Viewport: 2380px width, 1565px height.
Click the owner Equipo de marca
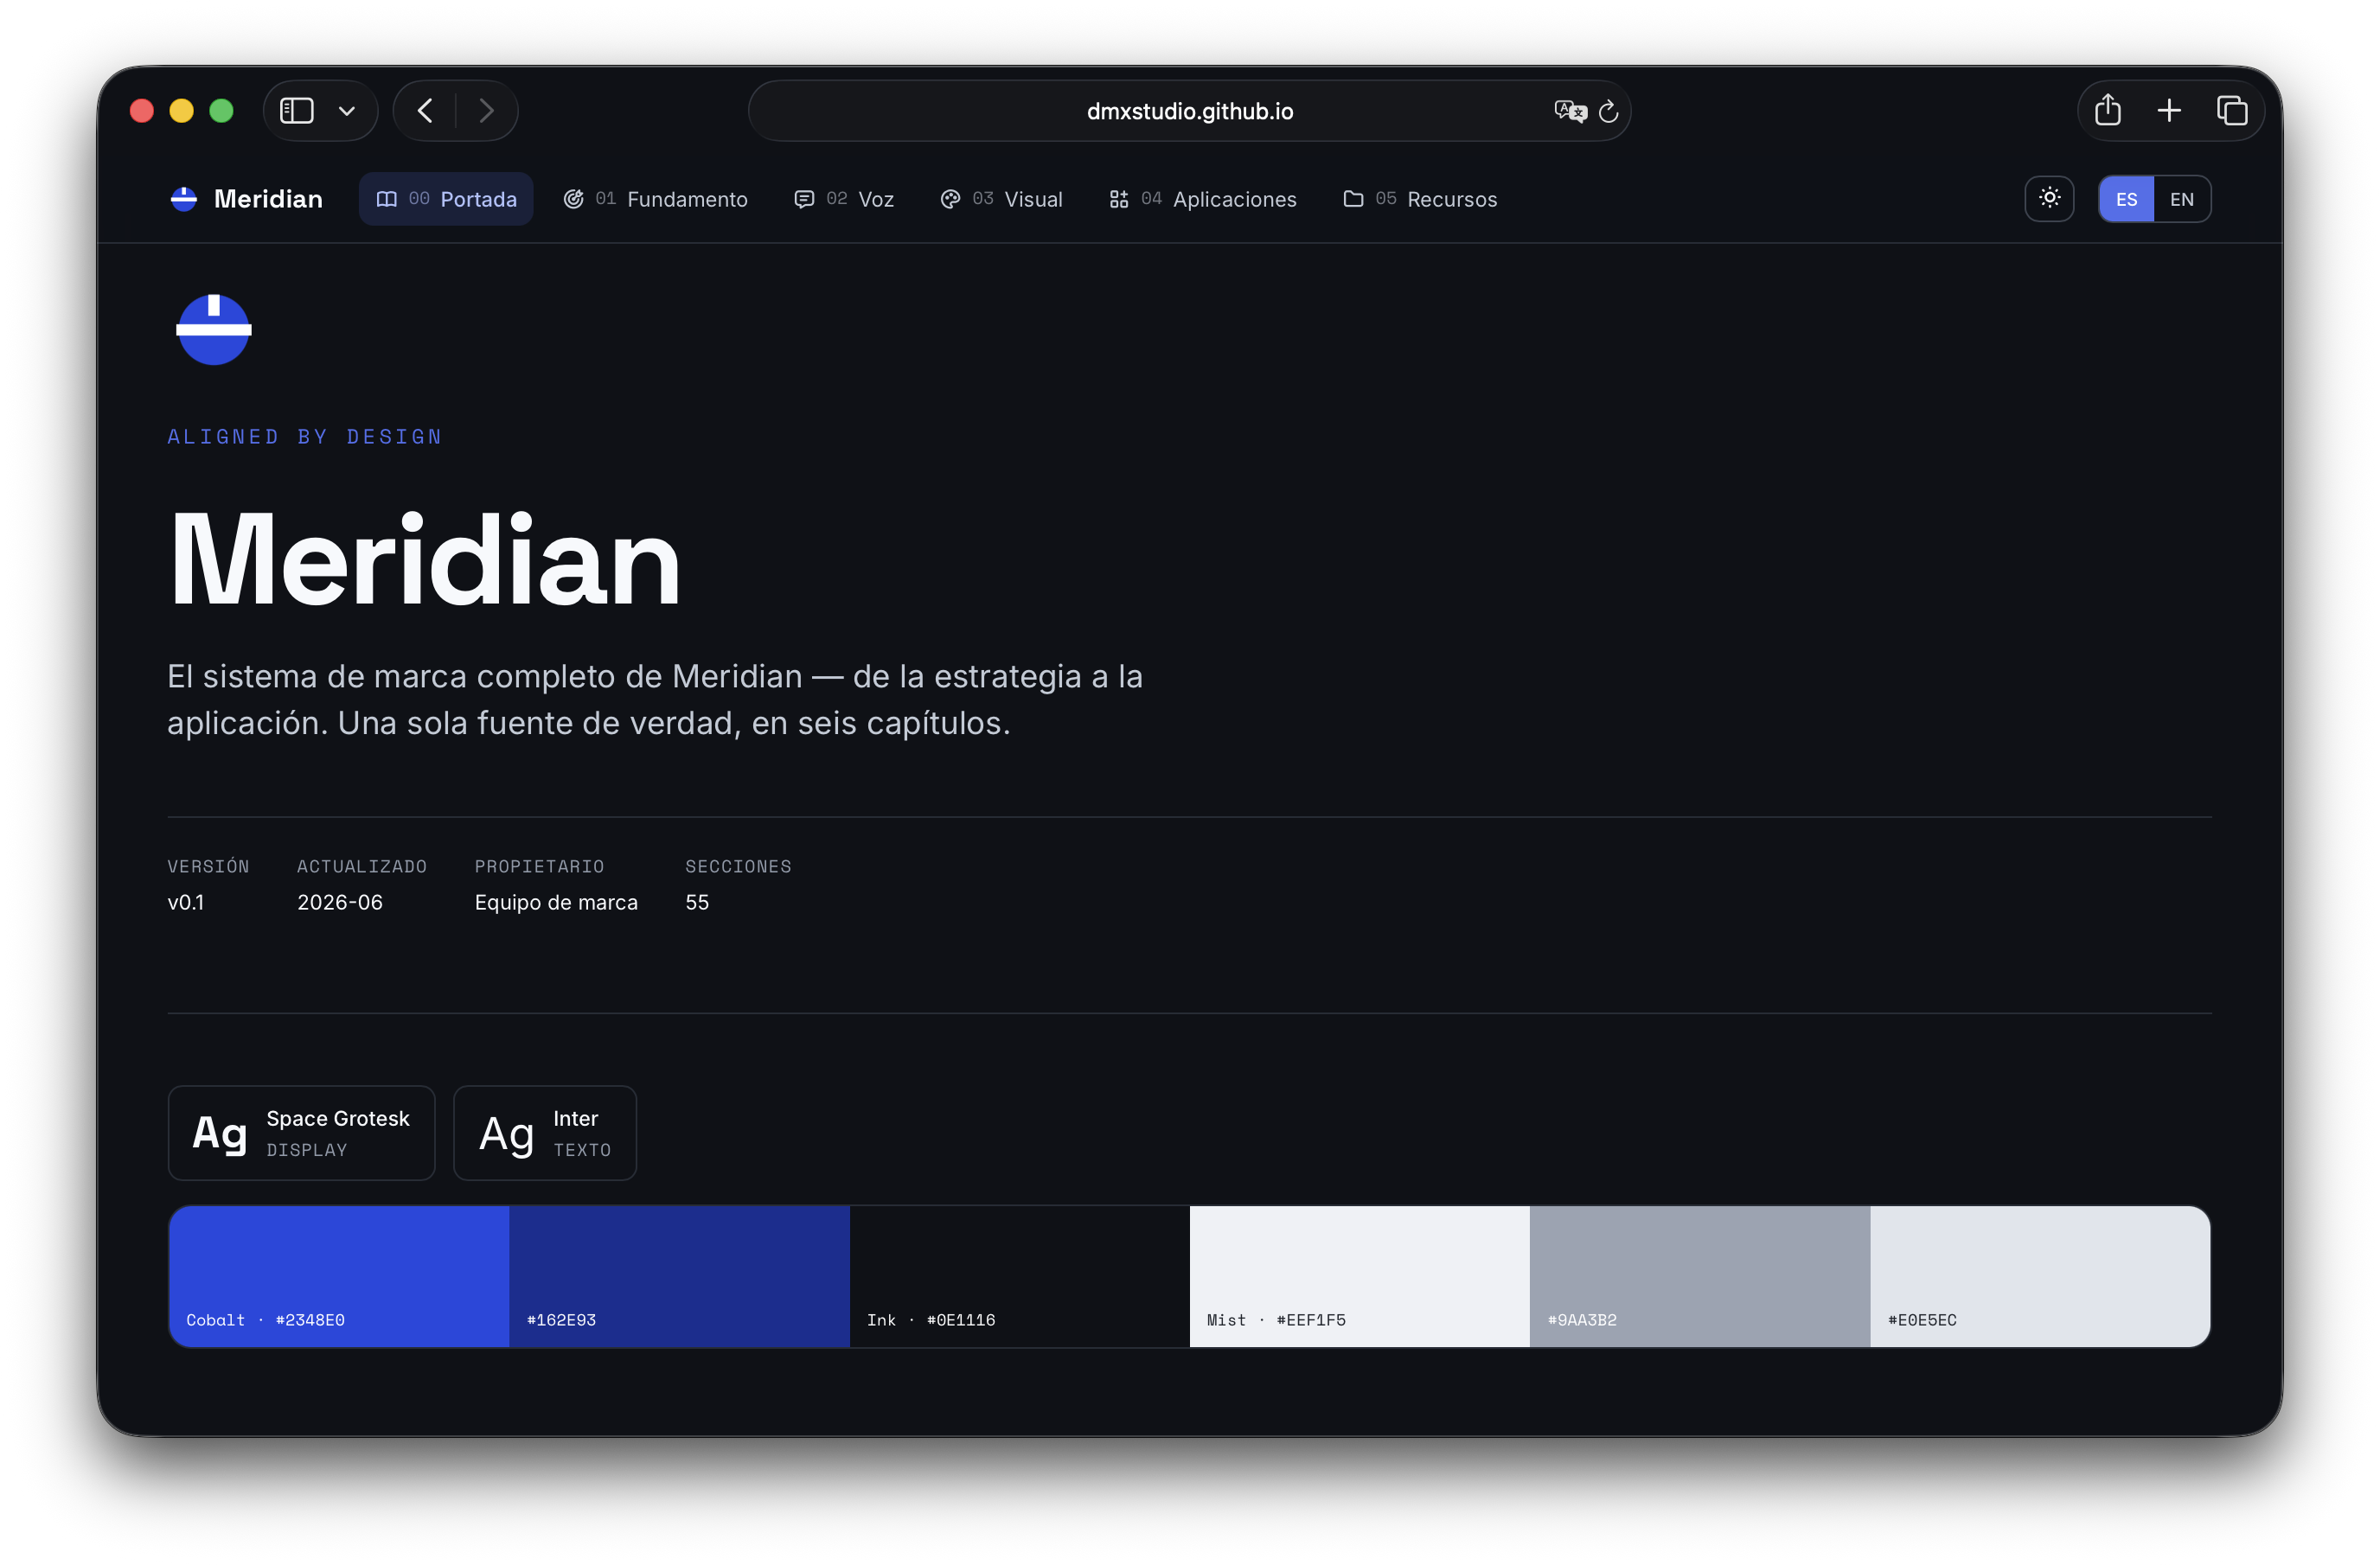pyautogui.click(x=556, y=902)
